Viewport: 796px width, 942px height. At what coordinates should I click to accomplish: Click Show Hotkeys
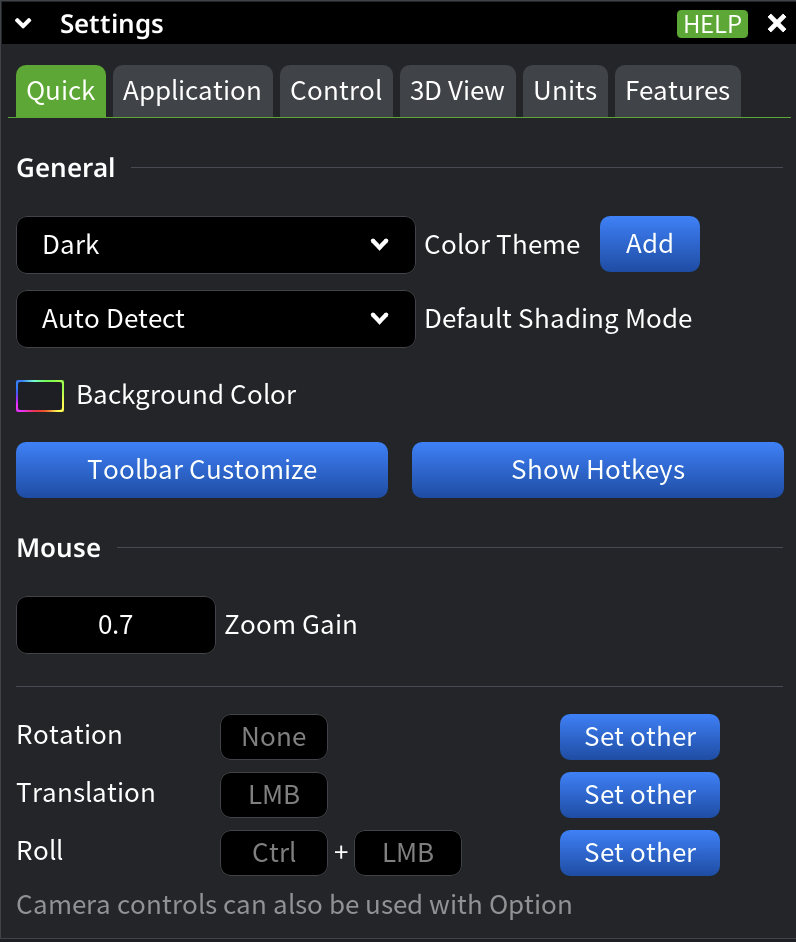click(x=597, y=469)
